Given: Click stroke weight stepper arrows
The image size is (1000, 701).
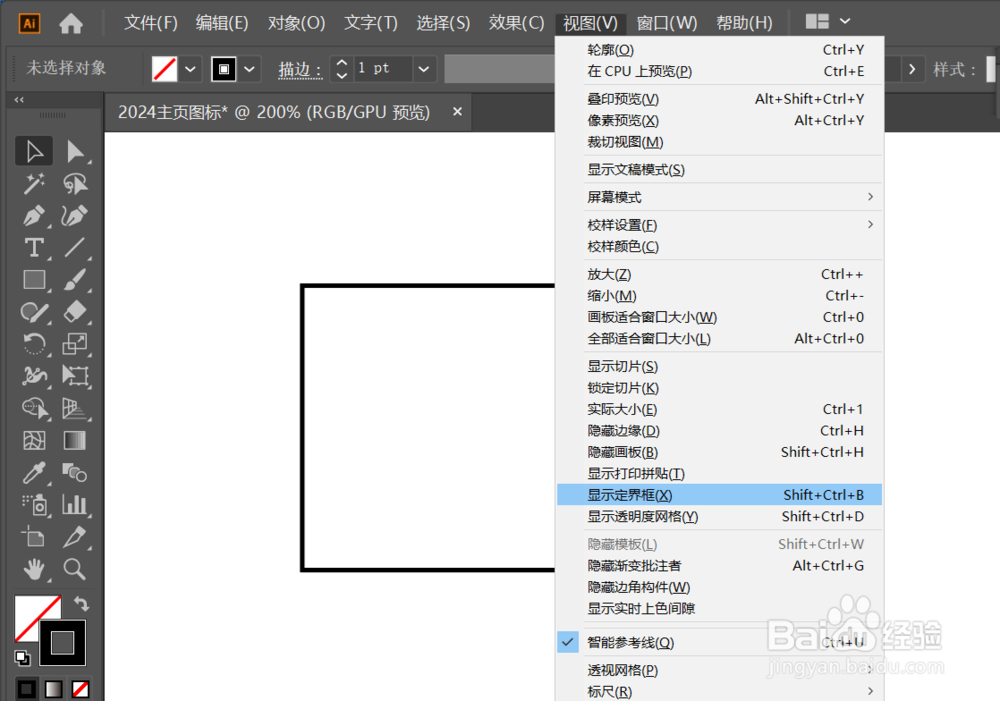Looking at the screenshot, I should [342, 69].
